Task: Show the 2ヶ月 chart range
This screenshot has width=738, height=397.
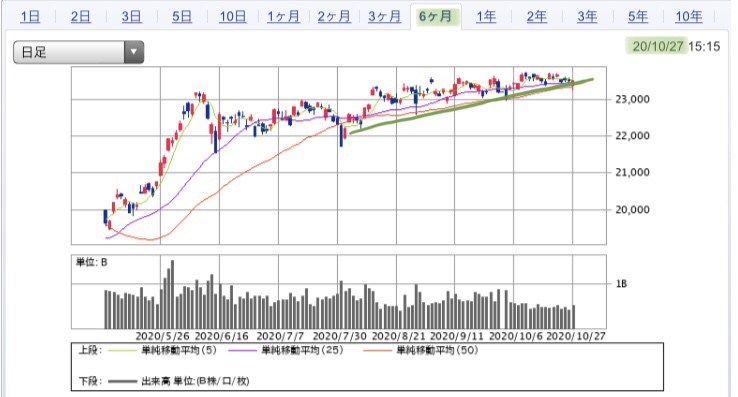Action: [334, 17]
